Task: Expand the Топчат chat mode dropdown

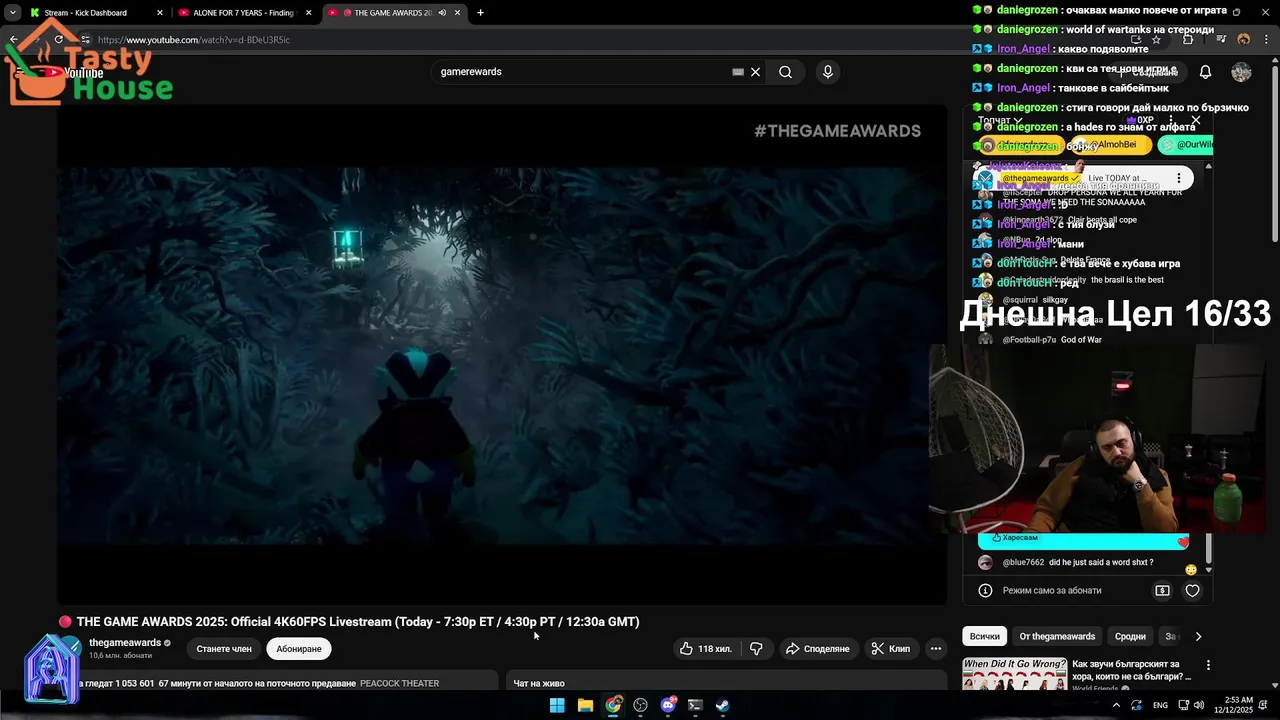Action: click(1000, 121)
